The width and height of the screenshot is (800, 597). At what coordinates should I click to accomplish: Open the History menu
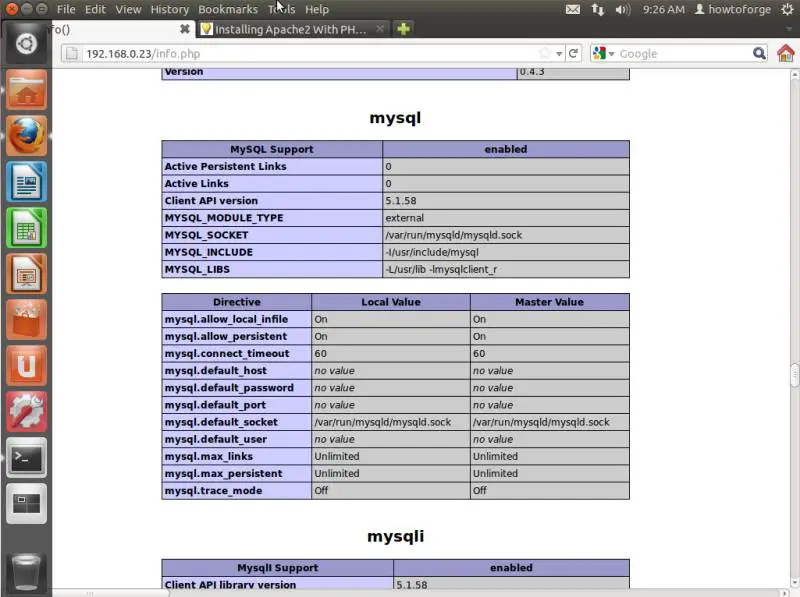tap(169, 9)
